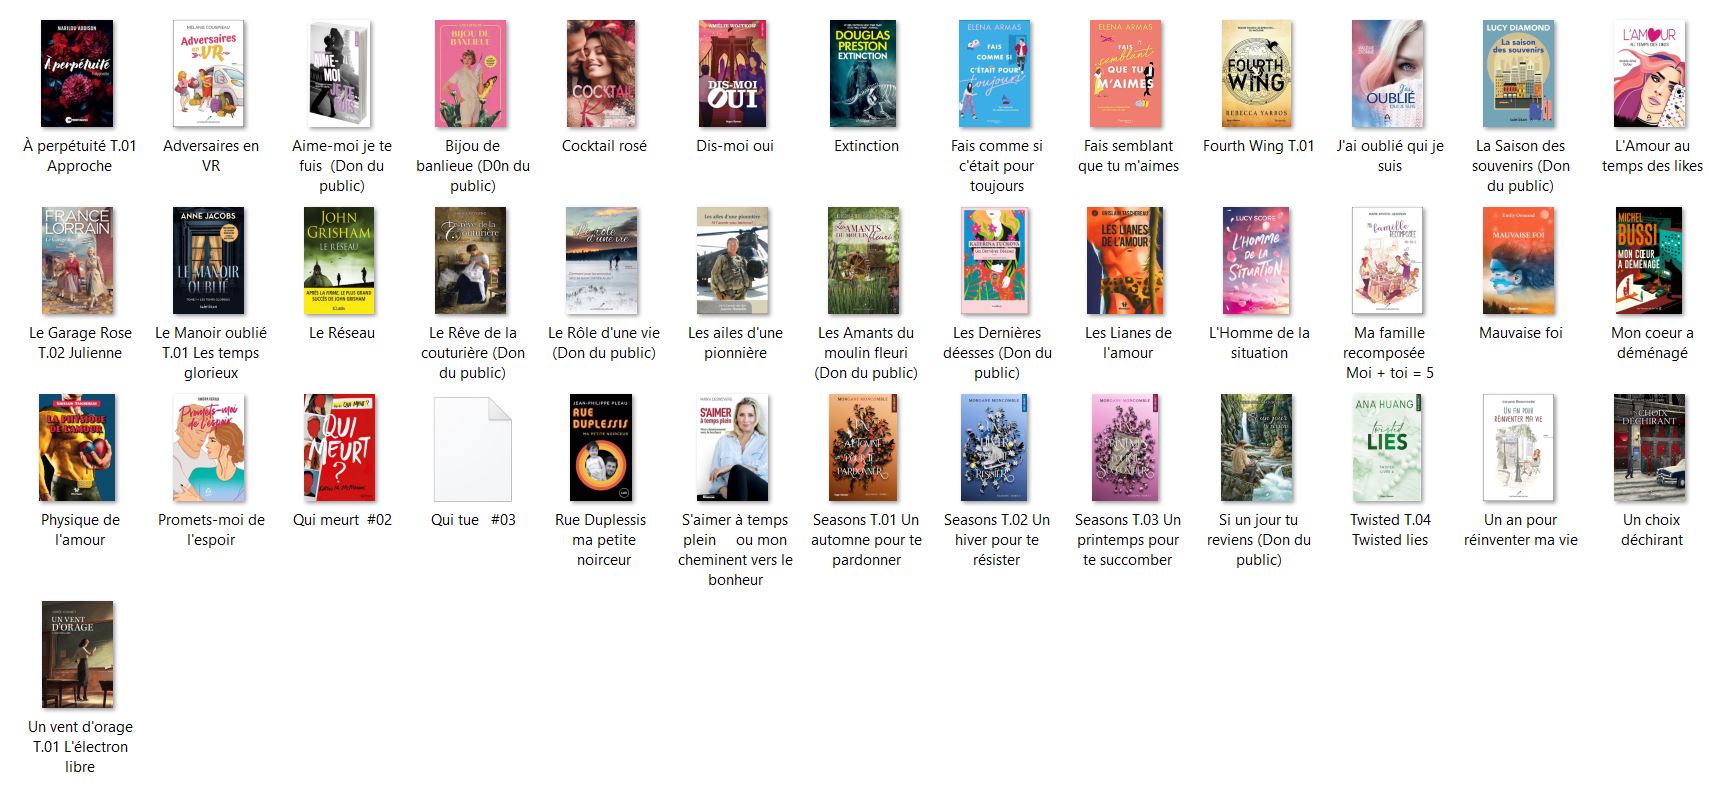Open the Adversaires en VR cover thumbnail
This screenshot has width=1709, height=790.
(209, 74)
